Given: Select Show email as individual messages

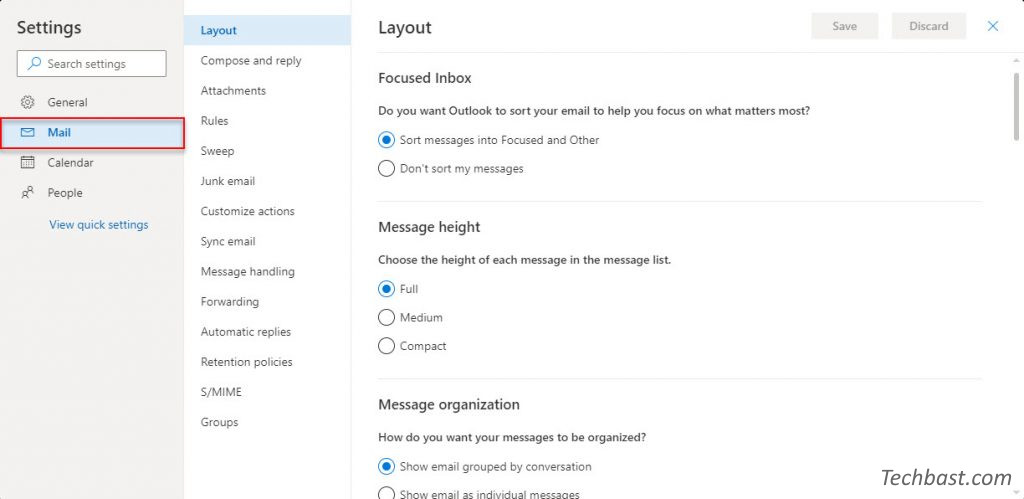Looking at the screenshot, I should tap(479, 494).
